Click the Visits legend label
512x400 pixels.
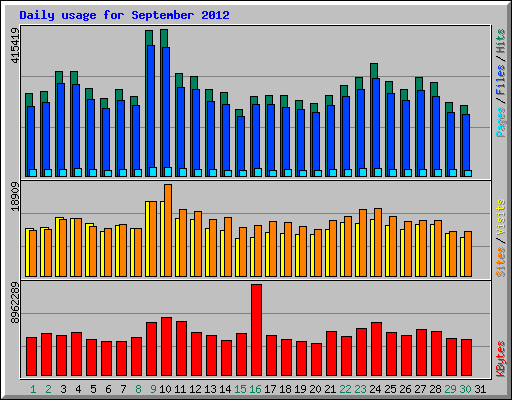pos(500,217)
